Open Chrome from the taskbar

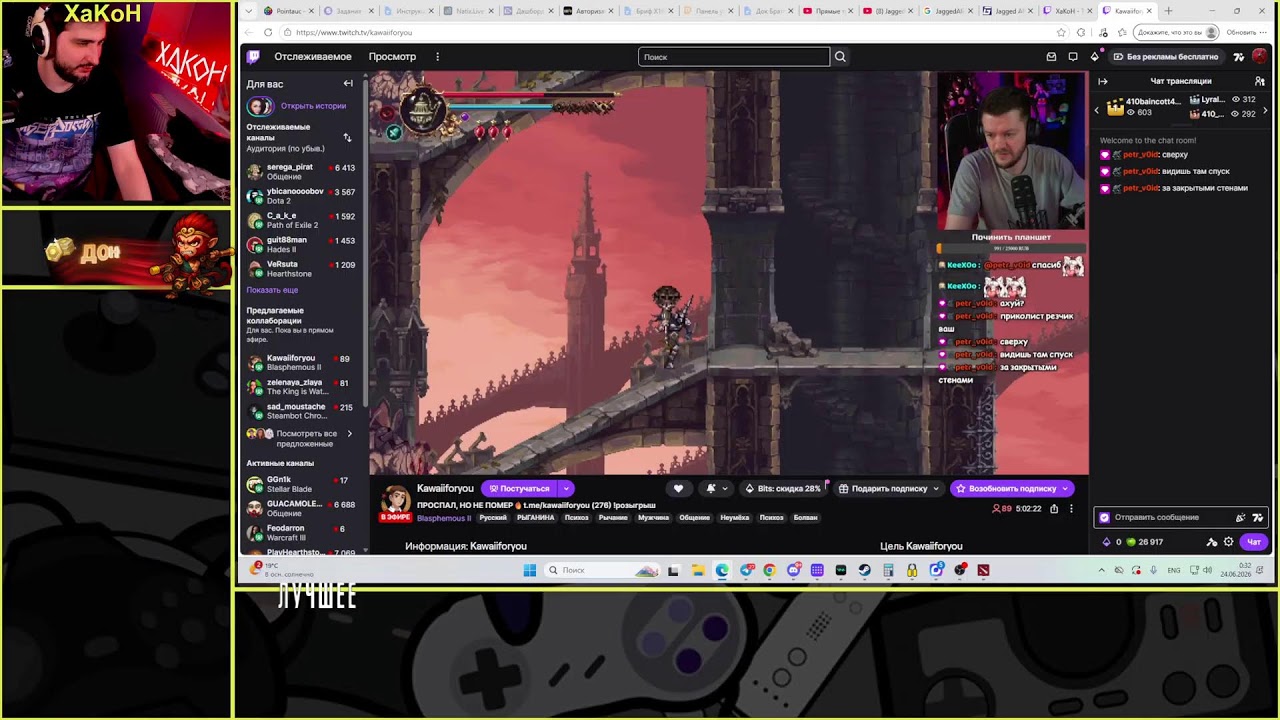click(x=769, y=570)
